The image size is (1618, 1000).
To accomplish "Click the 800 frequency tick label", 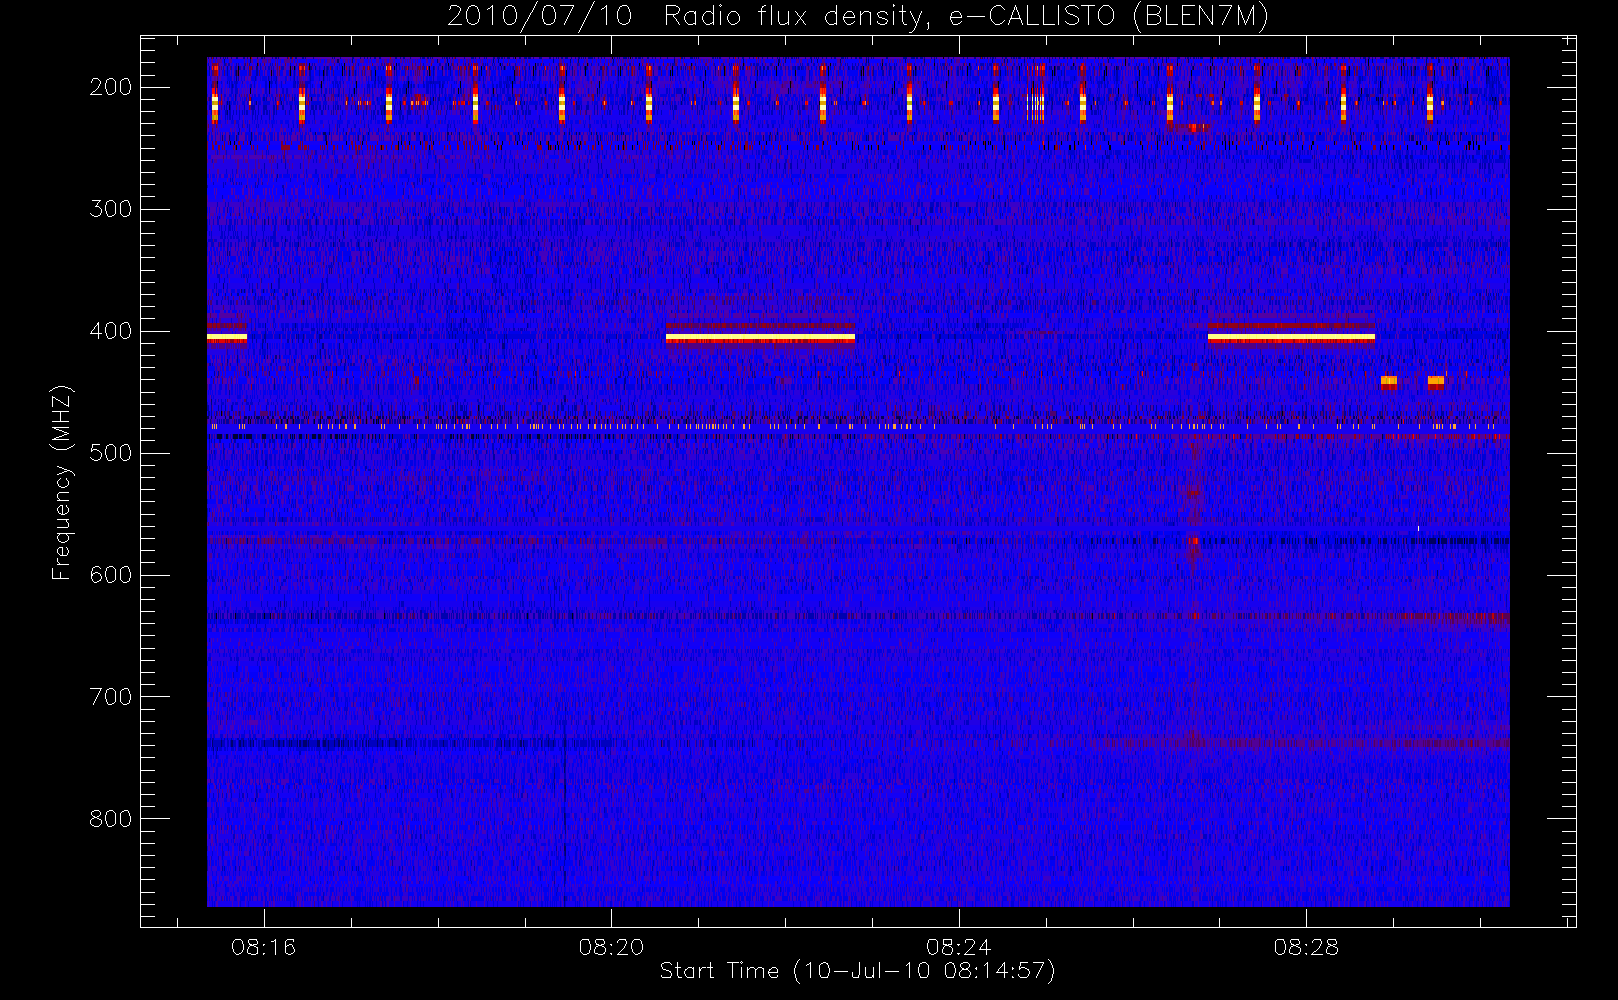I will [x=111, y=819].
